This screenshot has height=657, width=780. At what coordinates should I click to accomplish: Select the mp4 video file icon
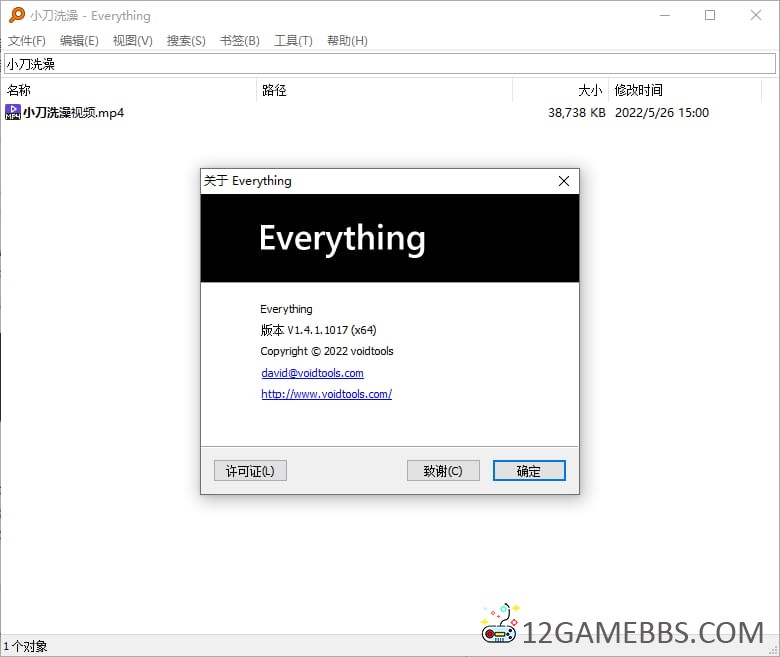coord(13,112)
